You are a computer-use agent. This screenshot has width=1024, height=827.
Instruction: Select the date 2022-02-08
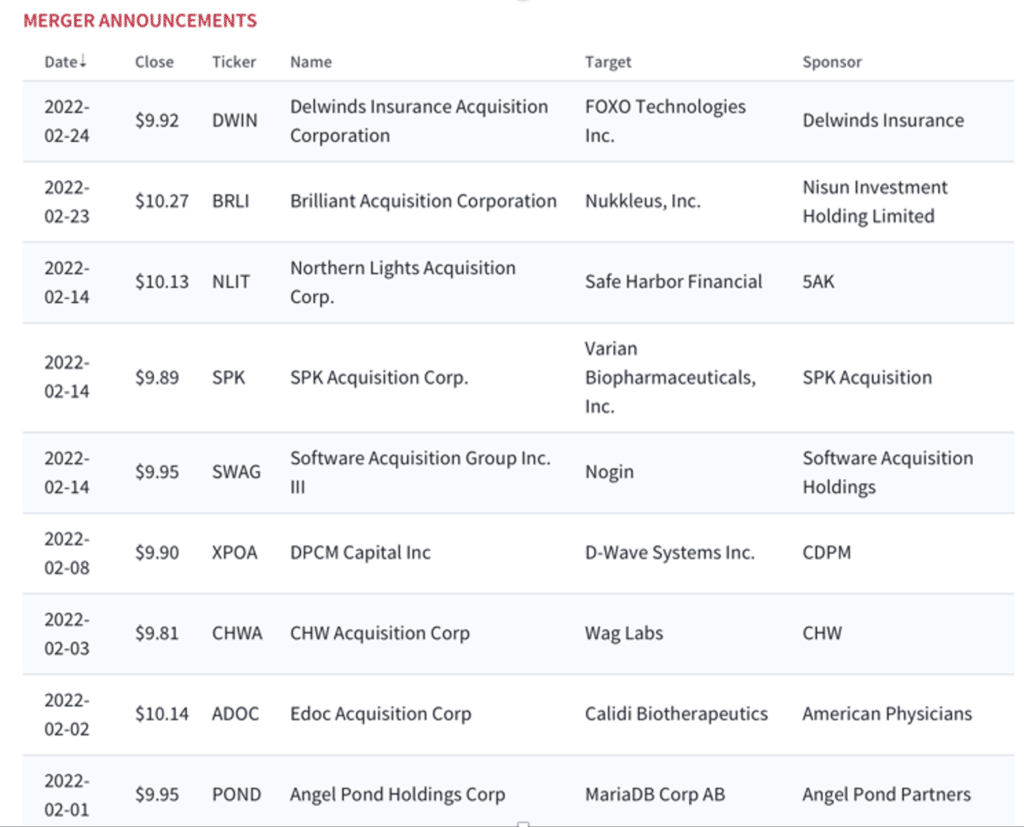click(x=67, y=553)
